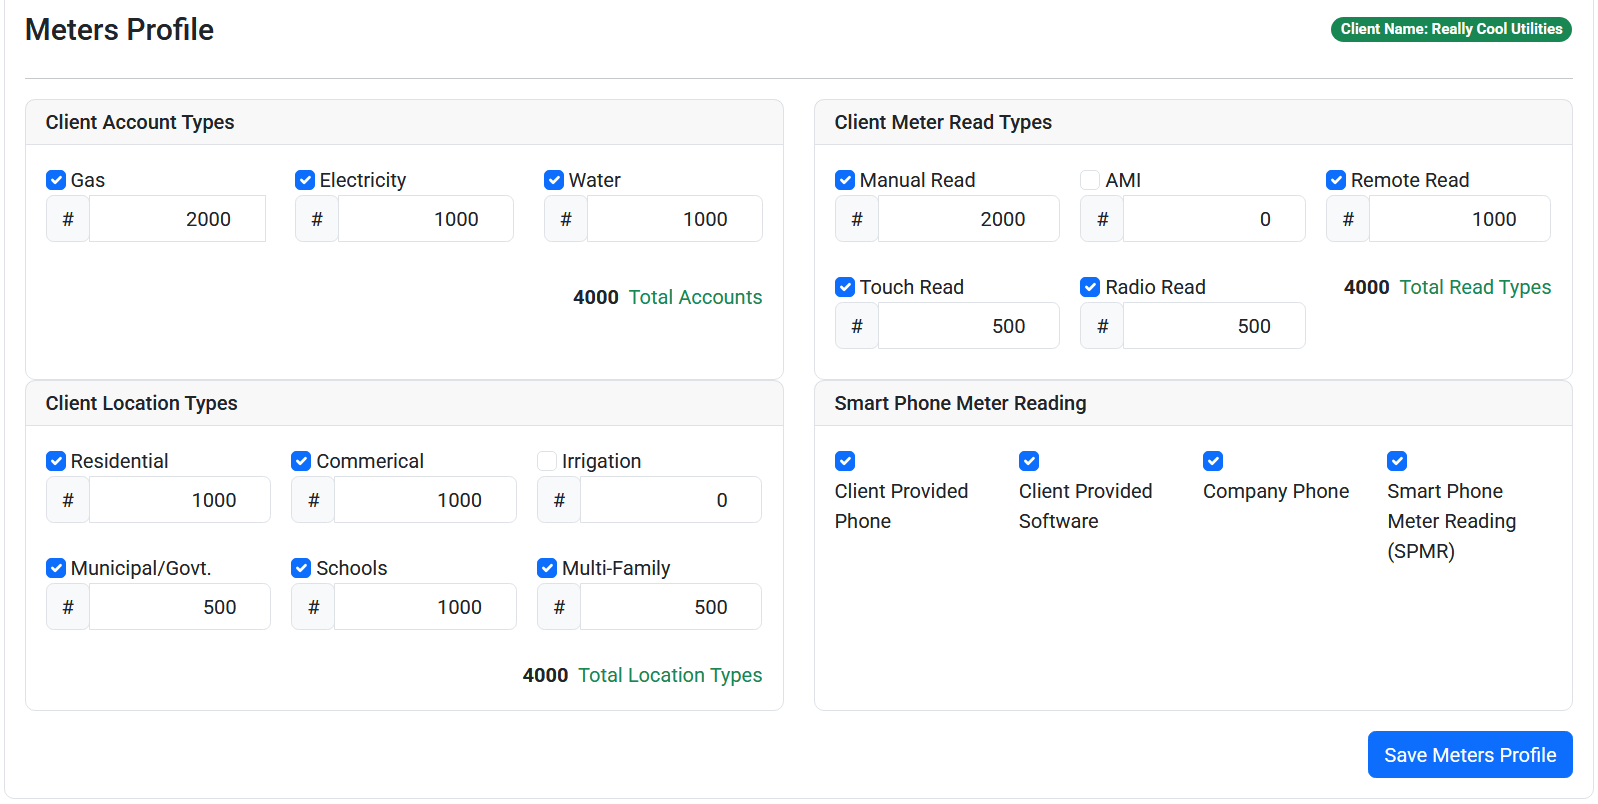Uncheck the Schools location checkbox
Image resolution: width=1598 pixels, height=804 pixels.
[x=301, y=568]
